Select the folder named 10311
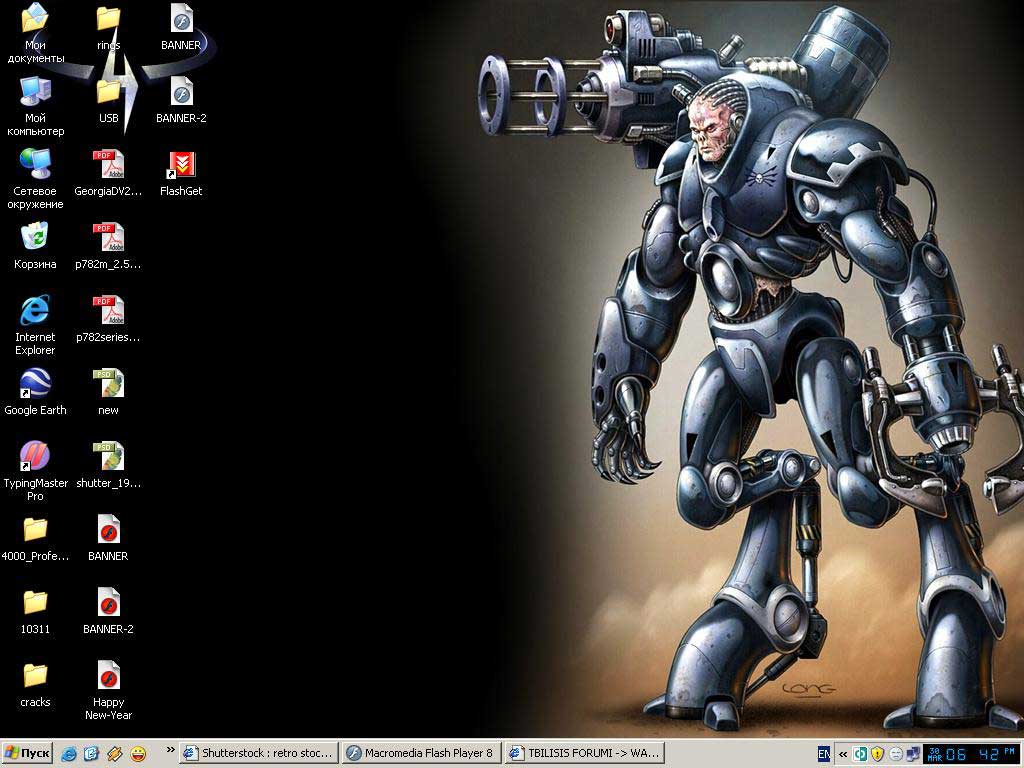Screen dimensions: 1024x768 click(35, 612)
